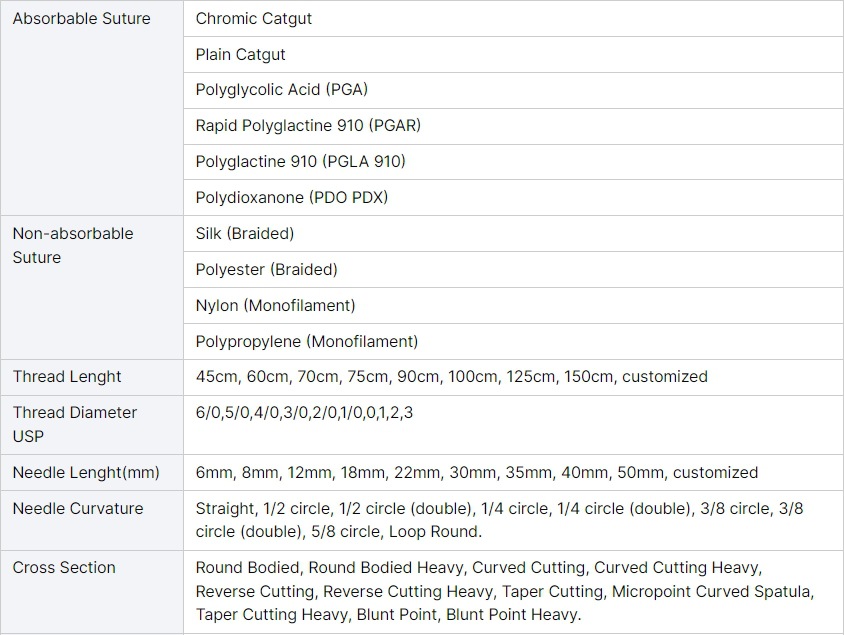Click the Non-absorbable Suture header cell
The image size is (844, 635).
coord(92,287)
